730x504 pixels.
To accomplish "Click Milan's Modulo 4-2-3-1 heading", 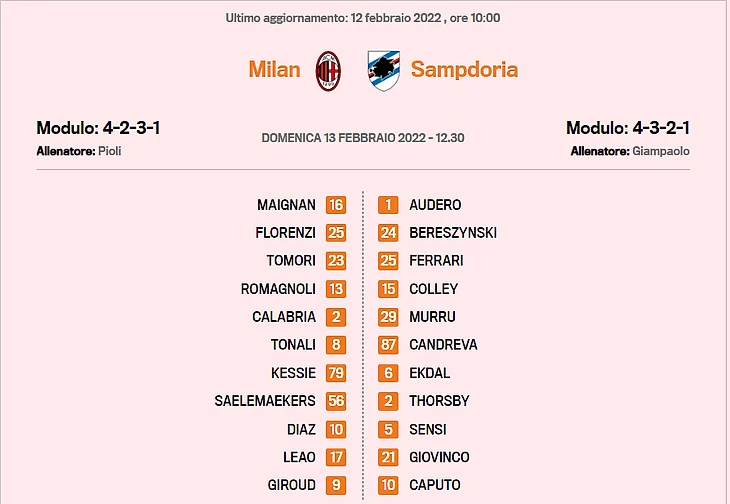I will (98, 128).
